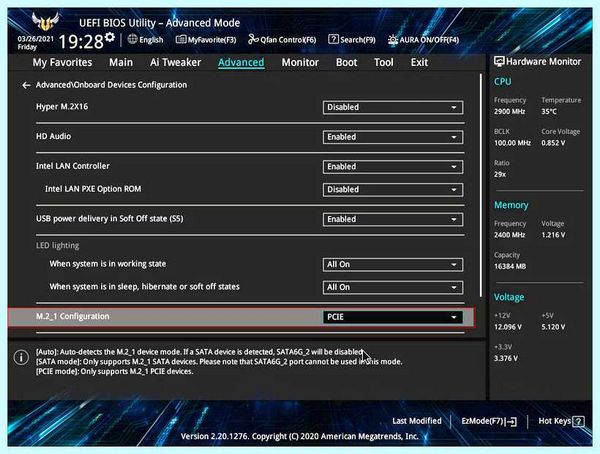The width and height of the screenshot is (600, 454).
Task: Open MyFavorite(F3) shortcut
Action: click(x=206, y=40)
